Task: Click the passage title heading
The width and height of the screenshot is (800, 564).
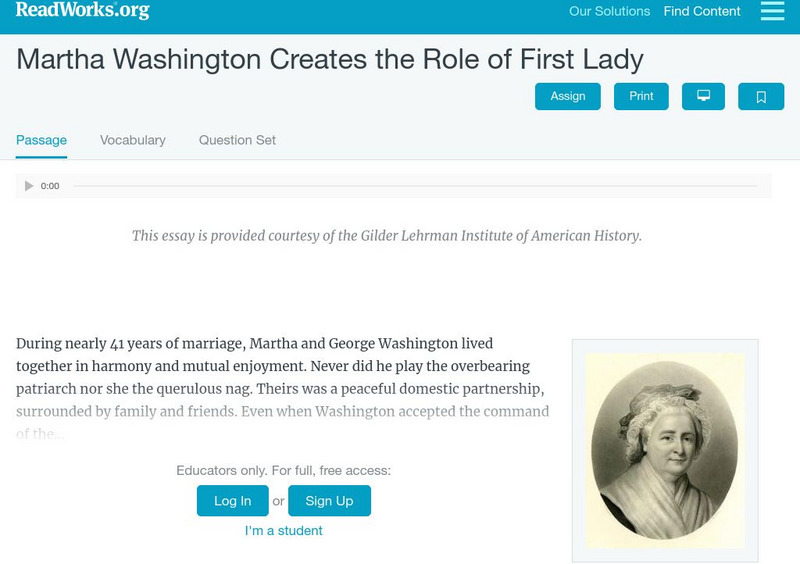Action: click(330, 58)
